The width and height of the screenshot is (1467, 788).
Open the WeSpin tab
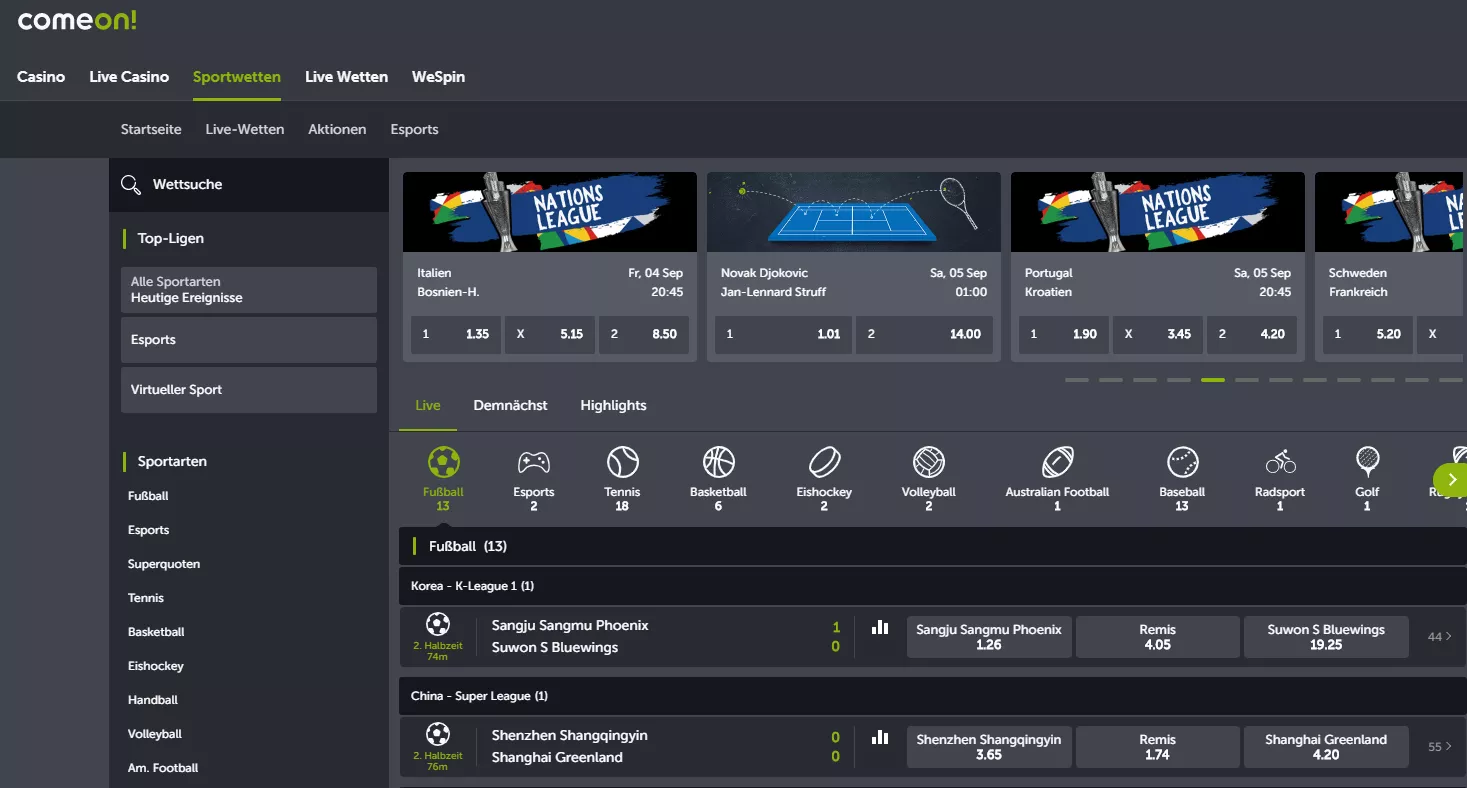pyautogui.click(x=438, y=77)
